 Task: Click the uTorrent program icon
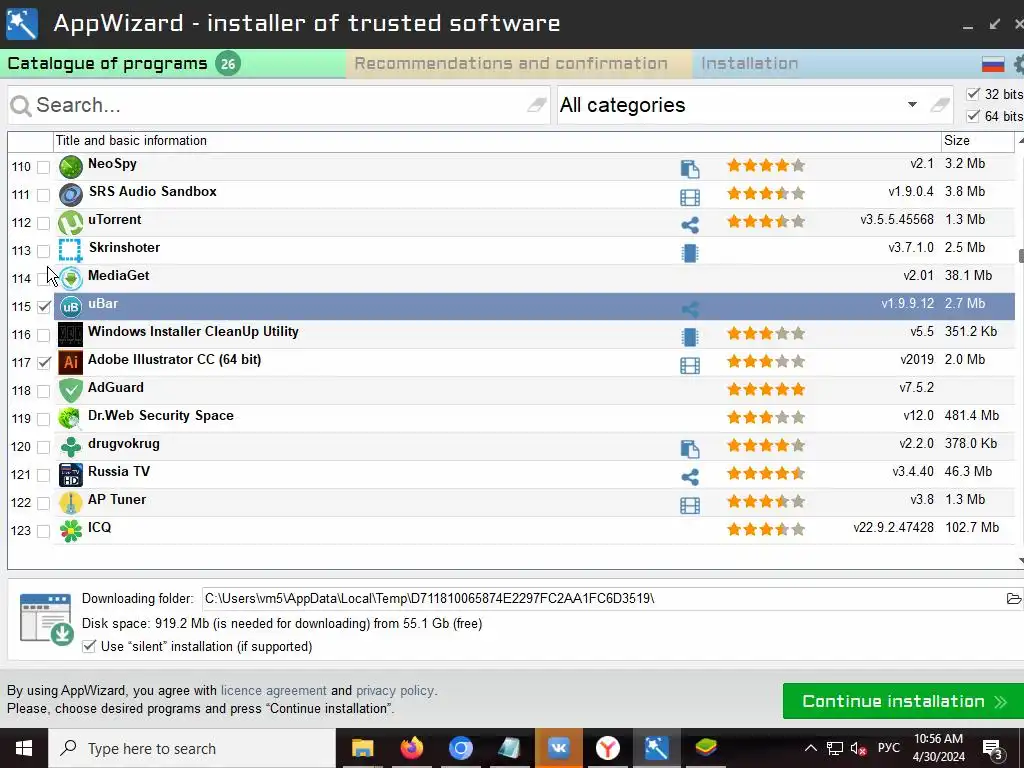(71, 223)
